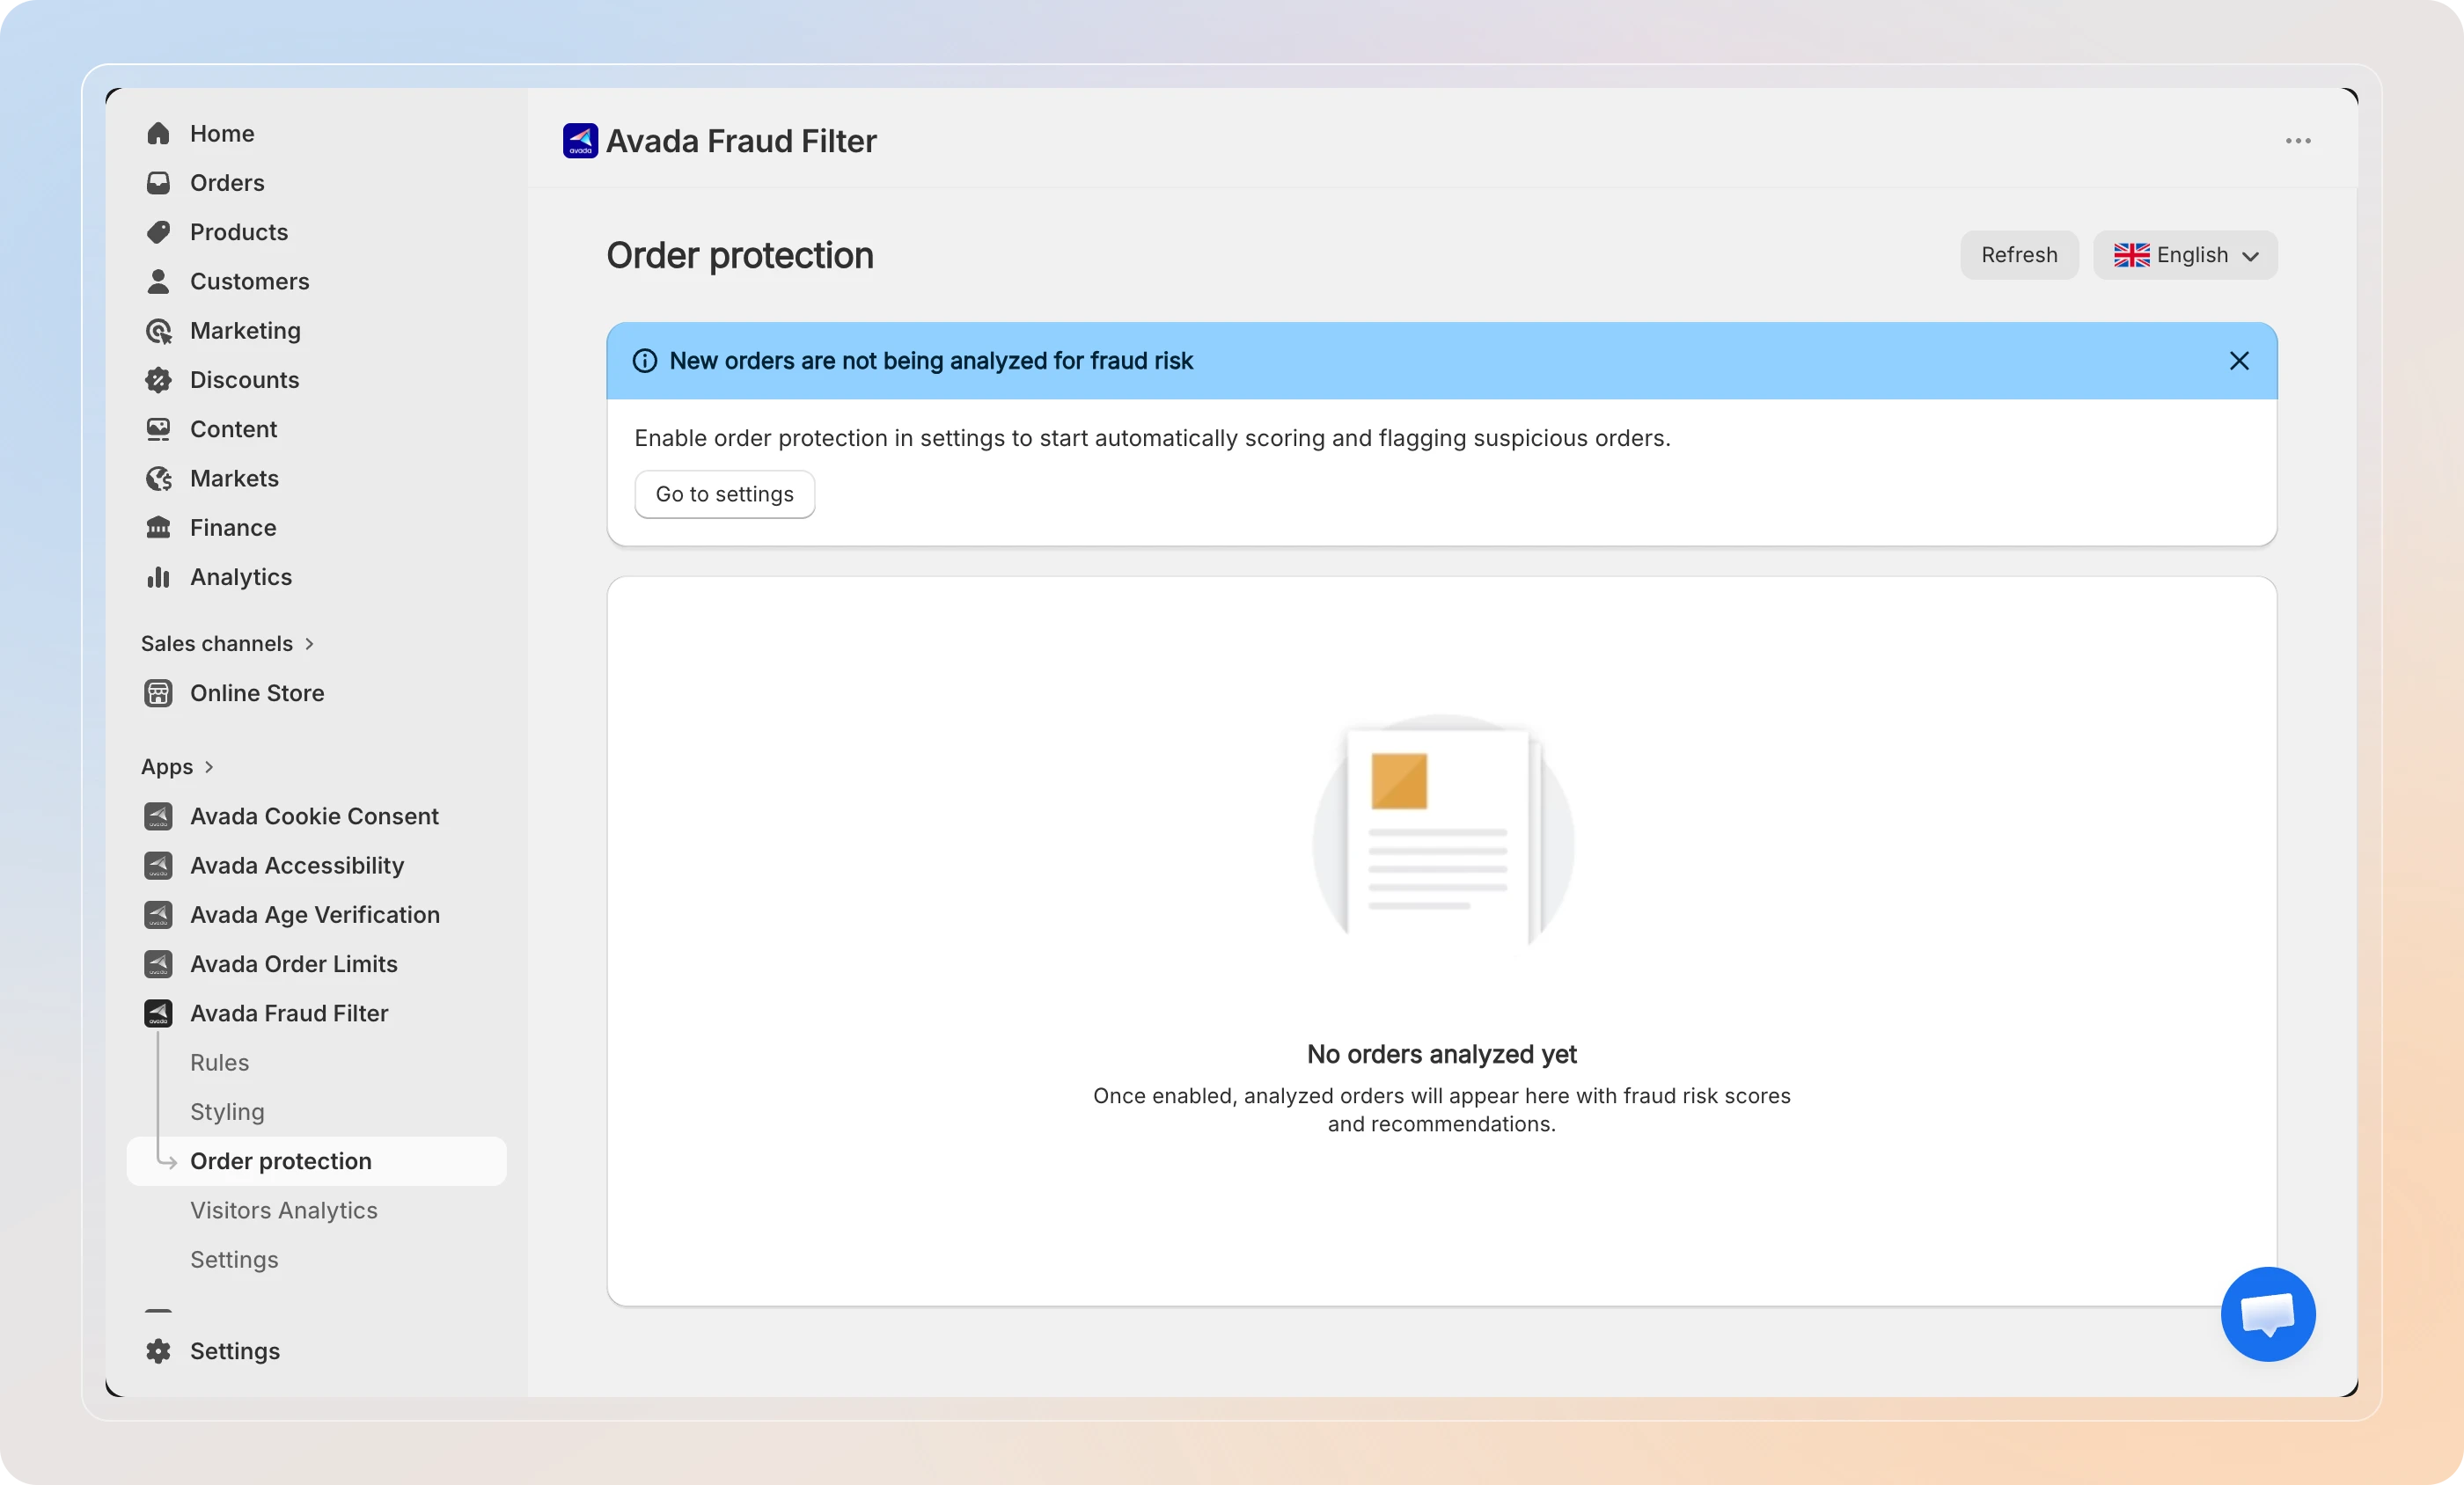
Task: Click the Marketing target icon
Action: (158, 330)
